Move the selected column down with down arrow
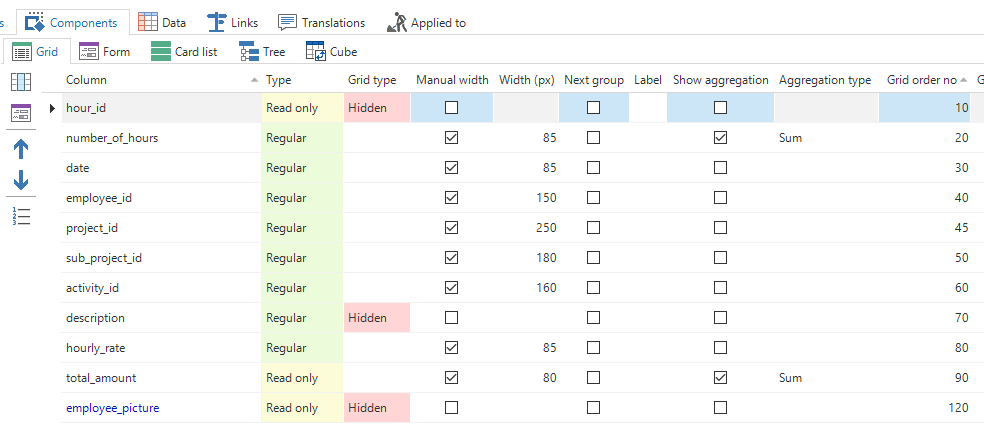984x436 pixels. pos(20,181)
